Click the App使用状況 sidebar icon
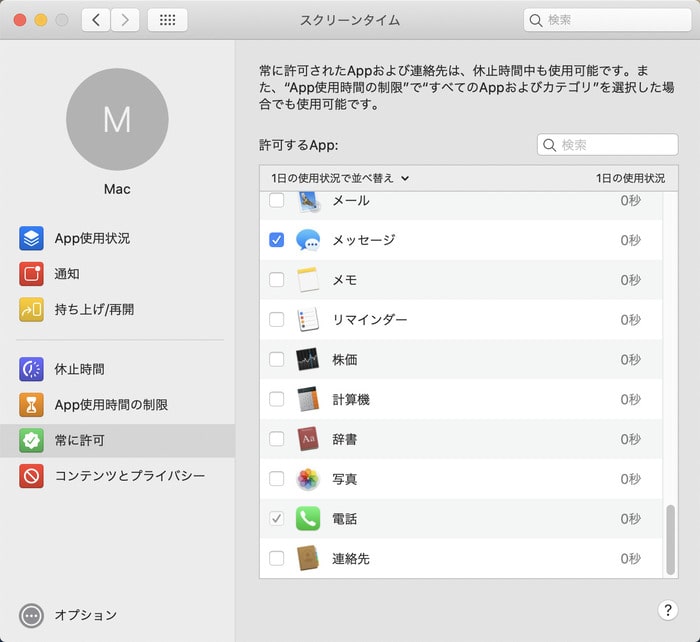Viewport: 700px width, 642px height. [31, 238]
